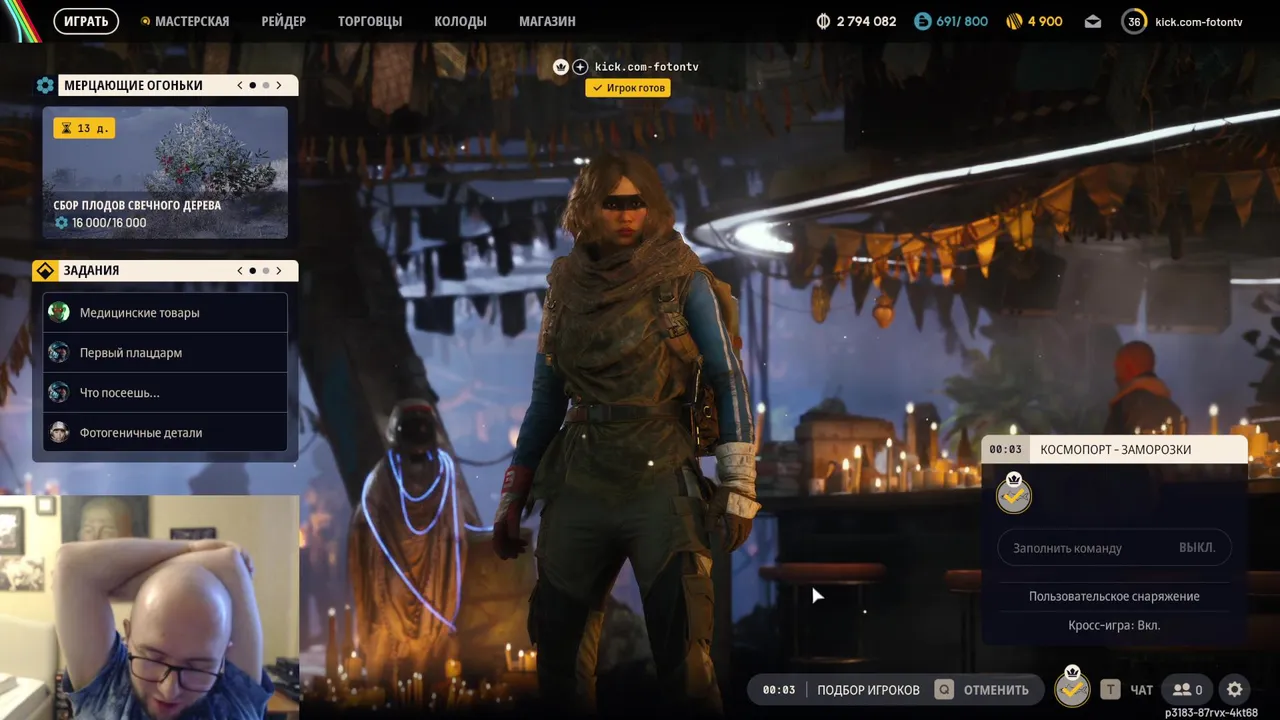Click the Q key cancel icon

coord(944,689)
